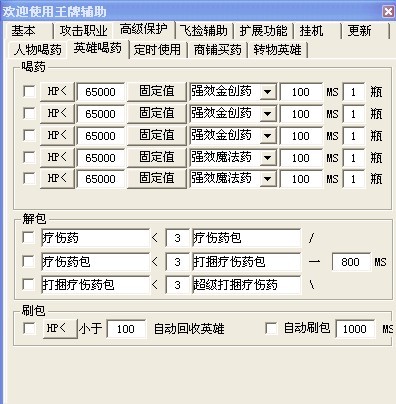Click the HP< button in 刷包 section
Screen dimensions: 396x404
tap(60, 328)
